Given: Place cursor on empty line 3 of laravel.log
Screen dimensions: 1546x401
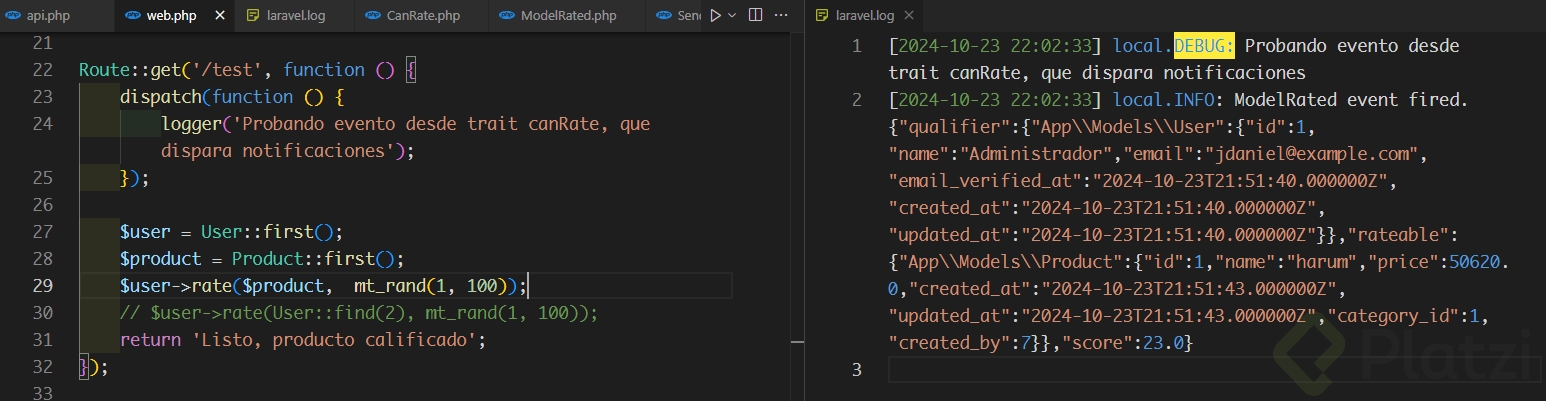Looking at the screenshot, I should 1100,370.
